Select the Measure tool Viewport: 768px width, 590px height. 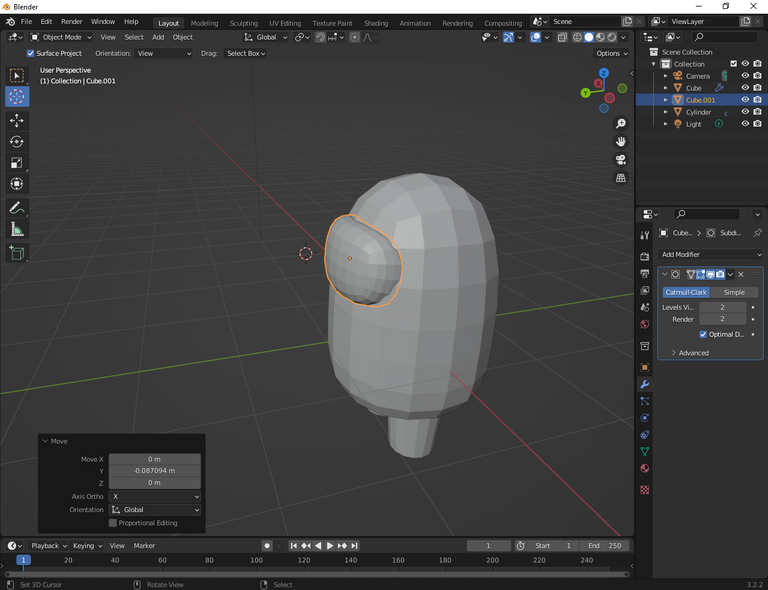[x=17, y=229]
